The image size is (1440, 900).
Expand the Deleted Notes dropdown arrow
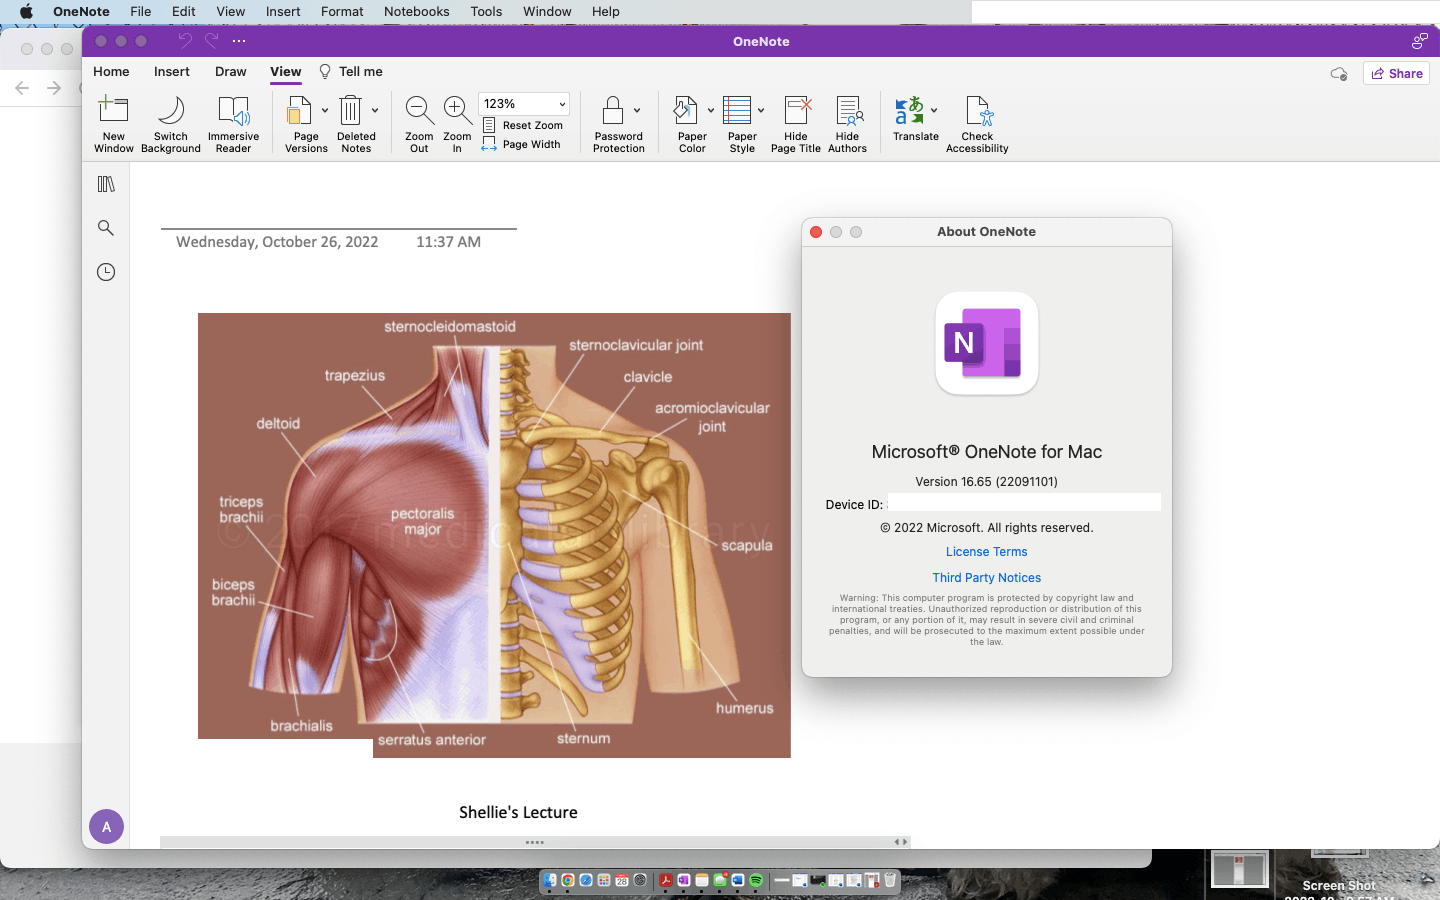coord(375,111)
